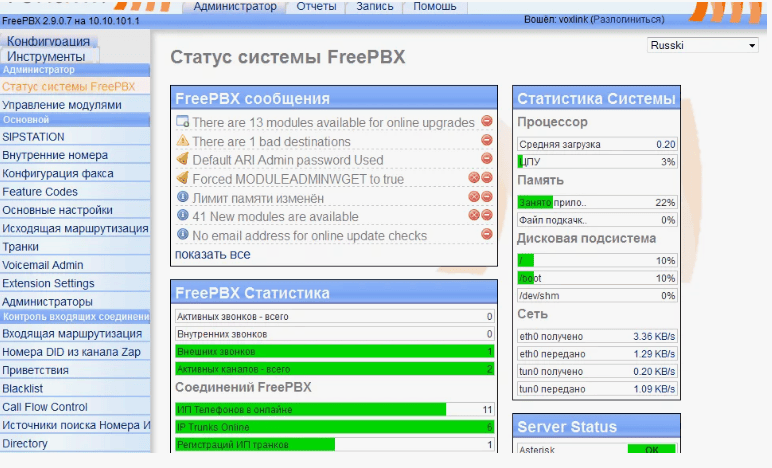Click the Занято прило.. 22% memory bar
The image size is (772, 468).
coord(597,202)
